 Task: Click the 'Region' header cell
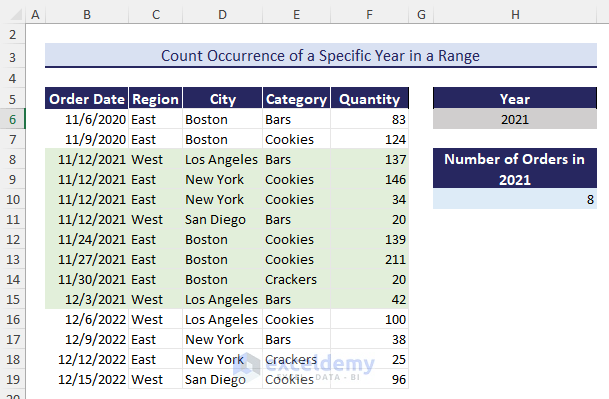pyautogui.click(x=155, y=99)
